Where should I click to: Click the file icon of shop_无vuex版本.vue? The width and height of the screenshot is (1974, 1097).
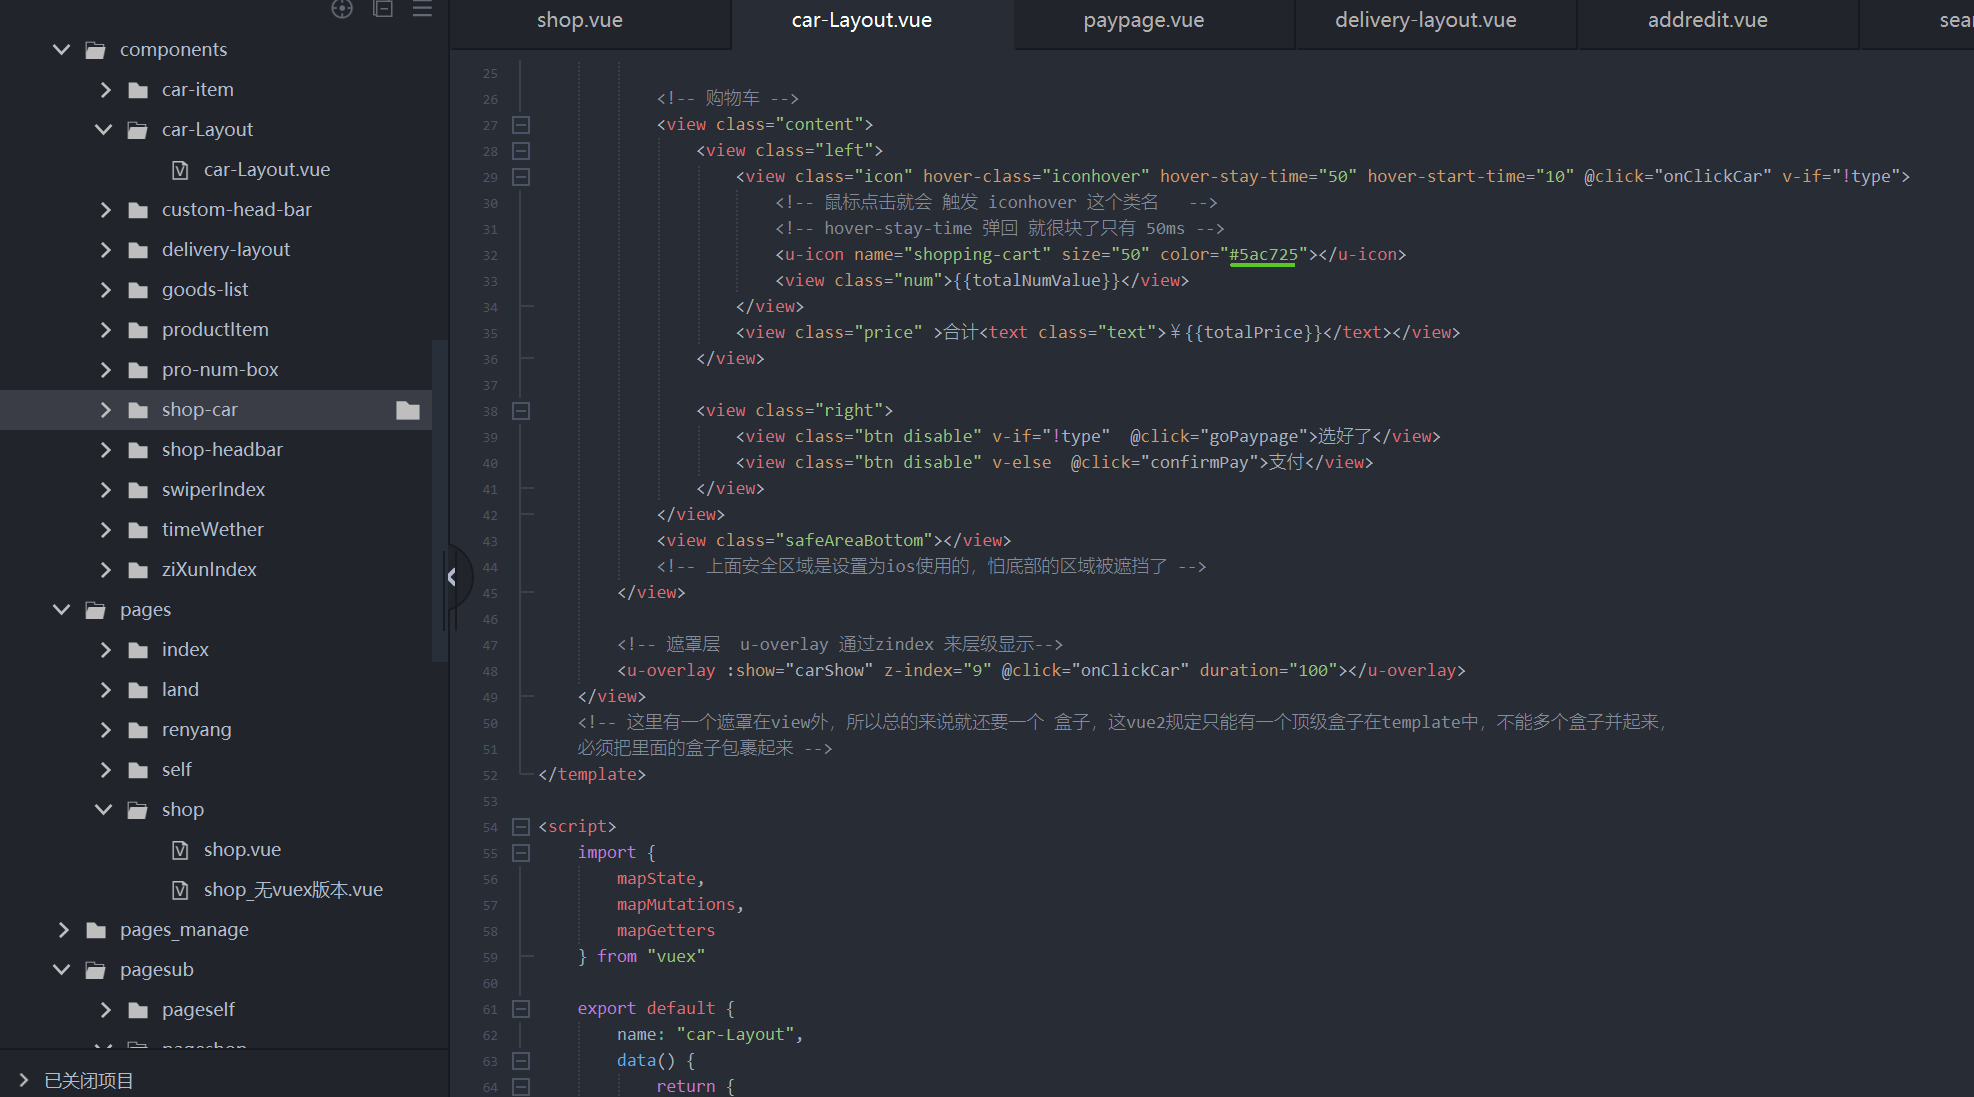click(180, 890)
